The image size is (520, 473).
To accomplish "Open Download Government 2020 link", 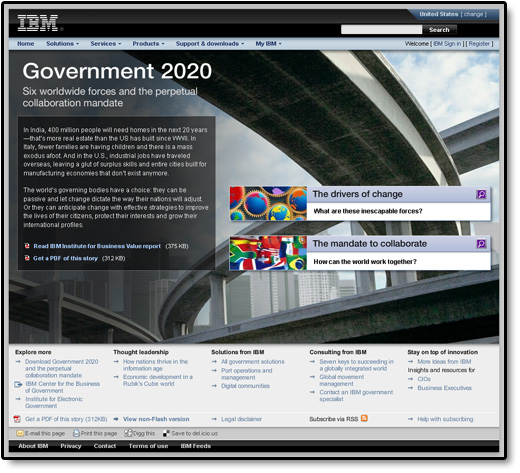I will coord(62,368).
